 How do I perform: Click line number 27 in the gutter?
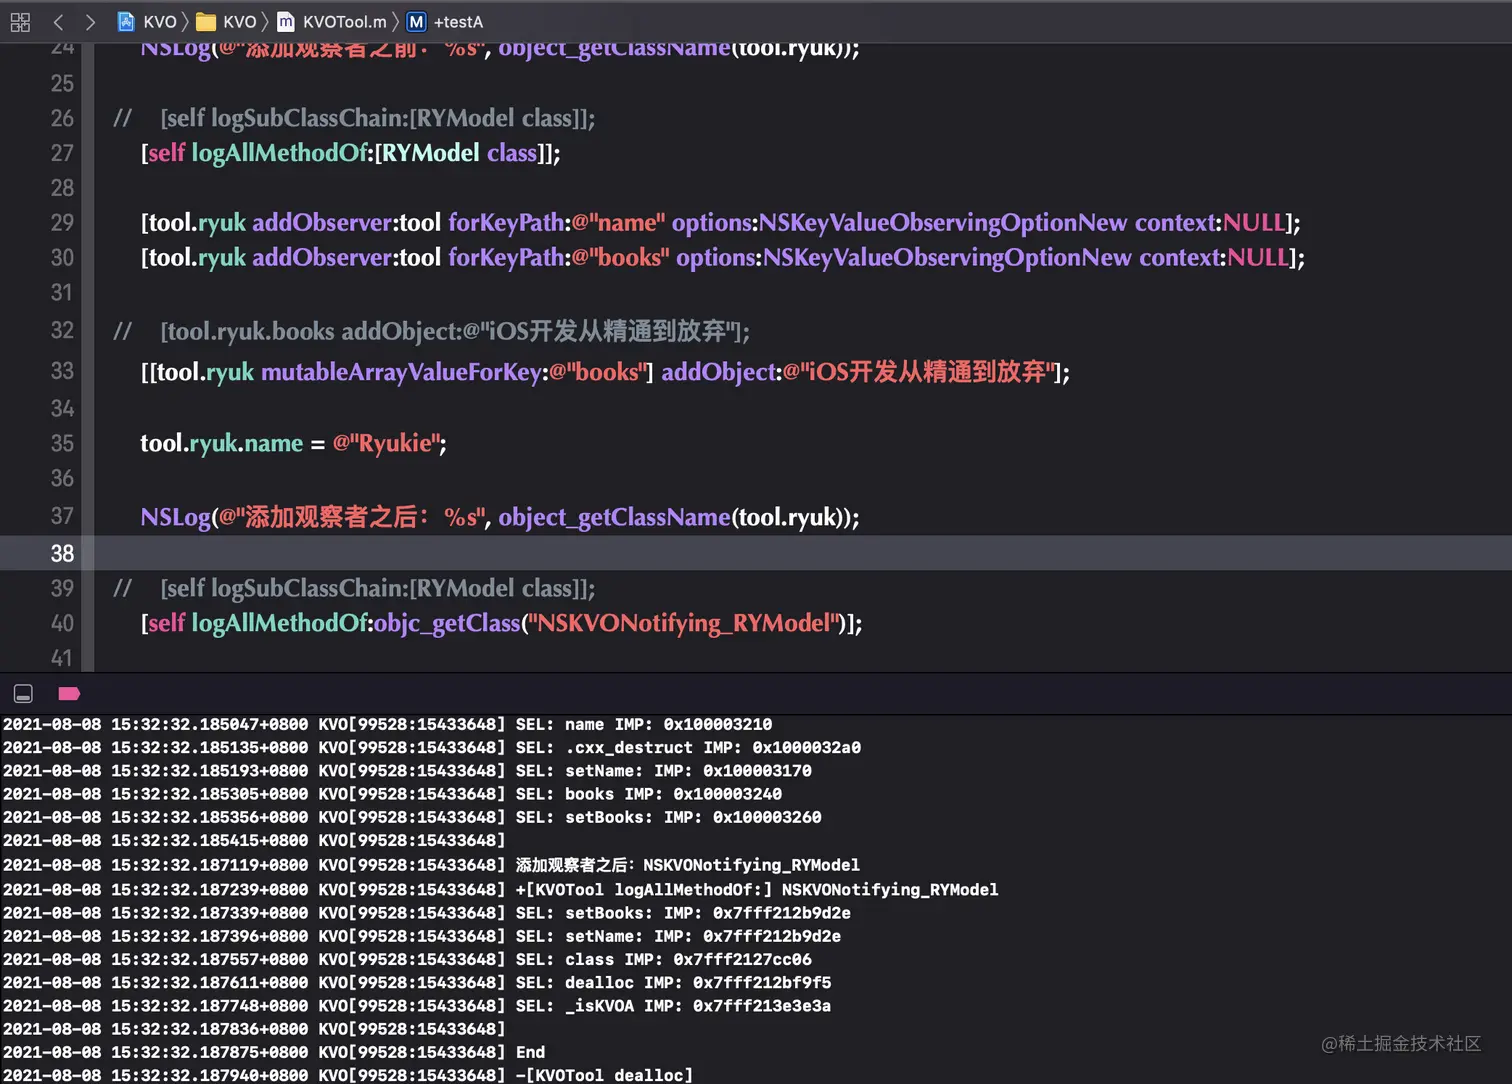(x=62, y=153)
